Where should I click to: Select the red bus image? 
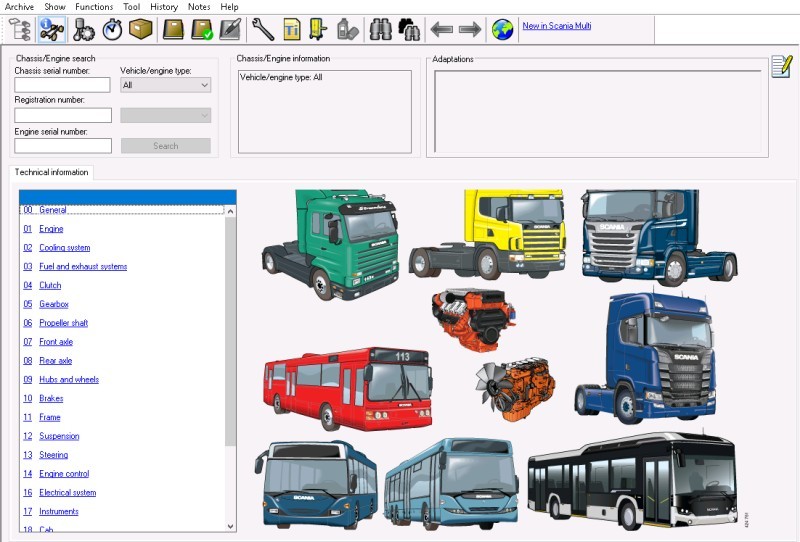tap(347, 386)
